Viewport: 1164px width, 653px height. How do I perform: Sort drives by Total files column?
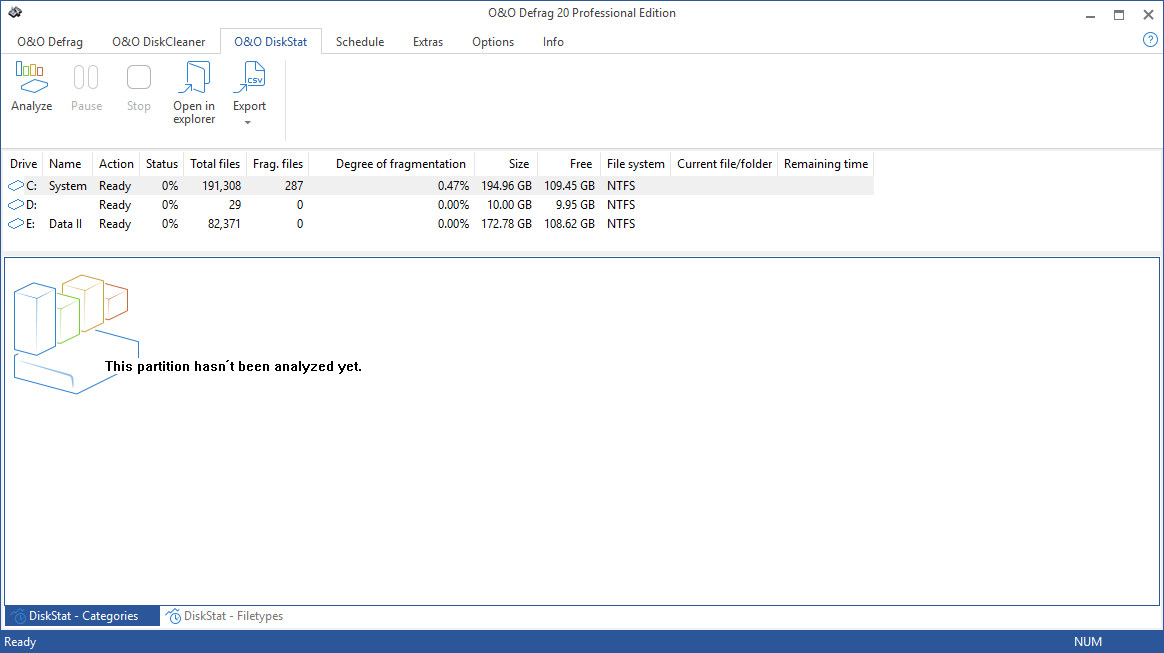tap(215, 164)
